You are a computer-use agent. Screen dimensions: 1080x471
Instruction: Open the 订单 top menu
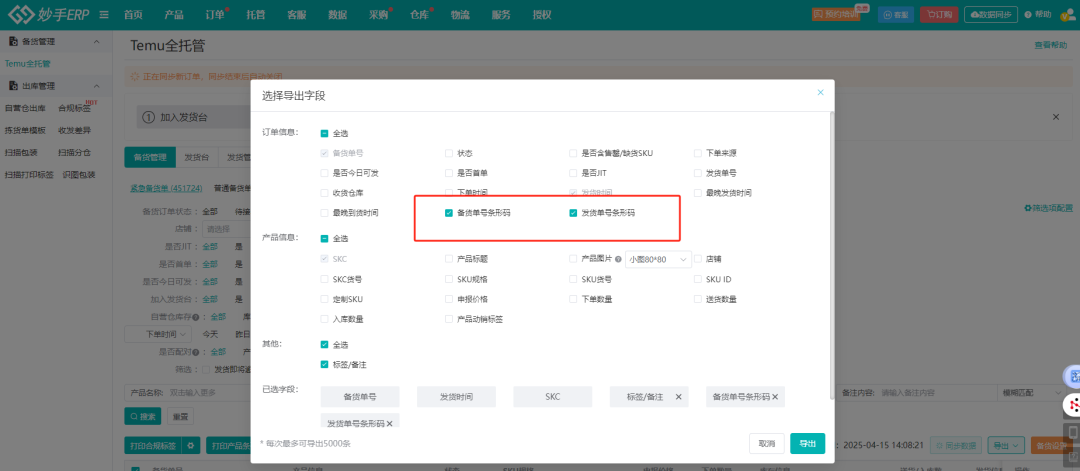[x=215, y=14]
